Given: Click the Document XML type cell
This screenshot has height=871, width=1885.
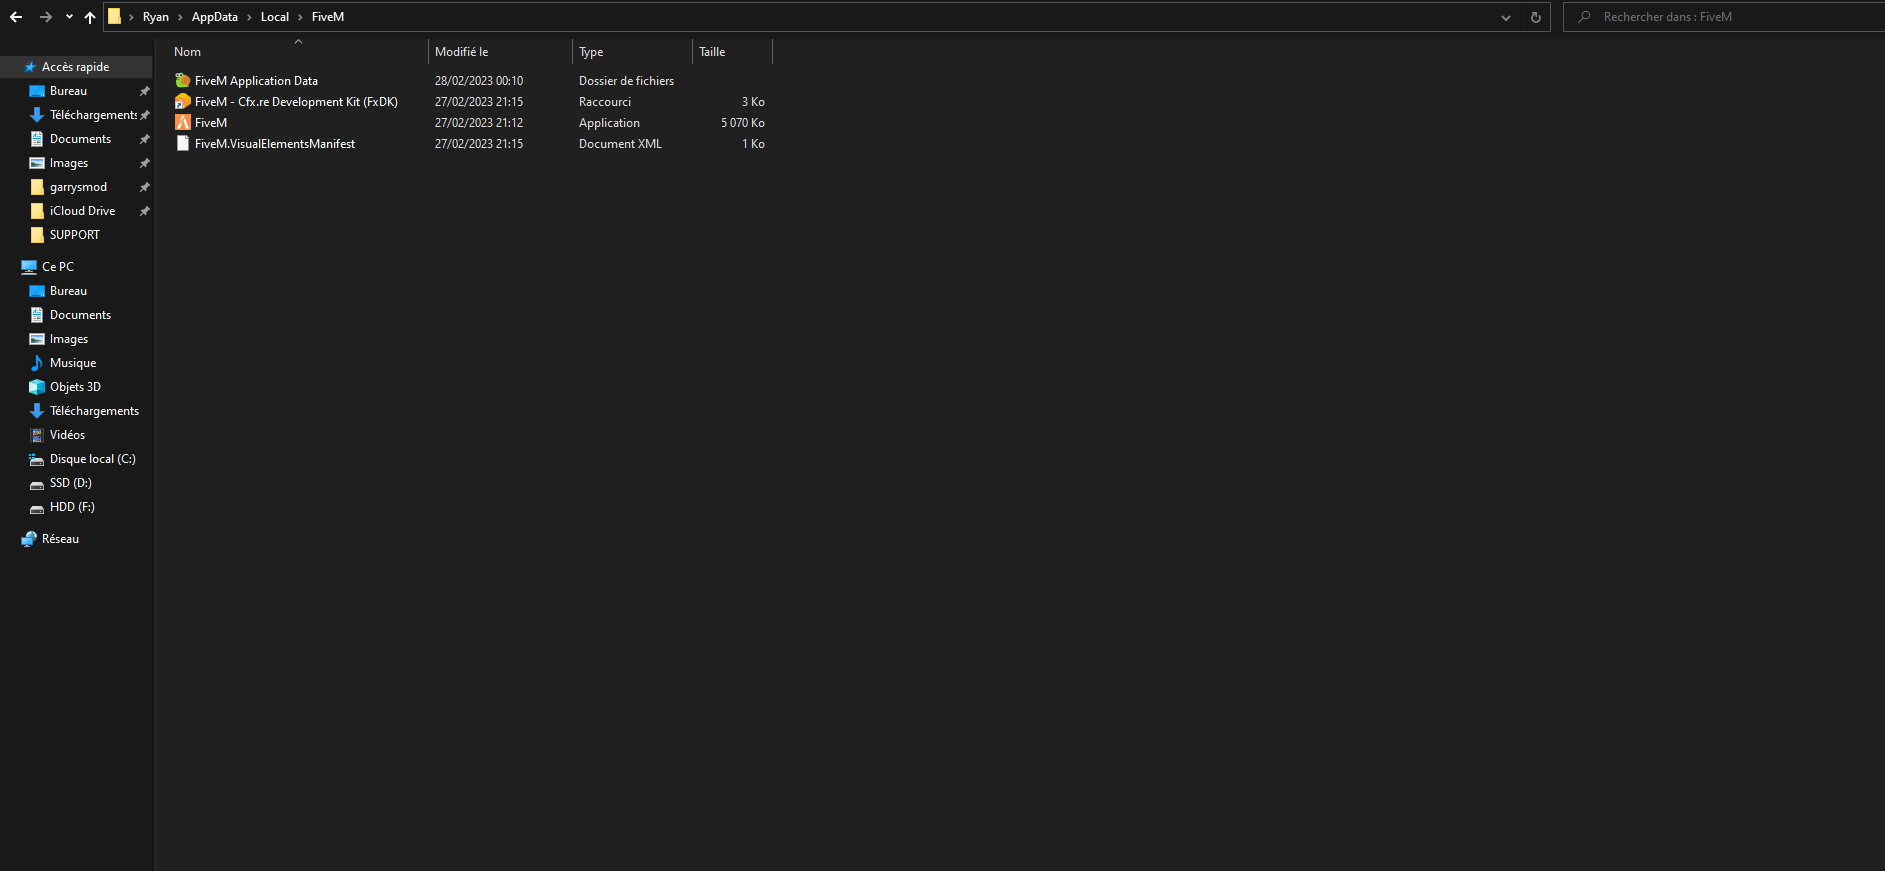Looking at the screenshot, I should pyautogui.click(x=620, y=144).
